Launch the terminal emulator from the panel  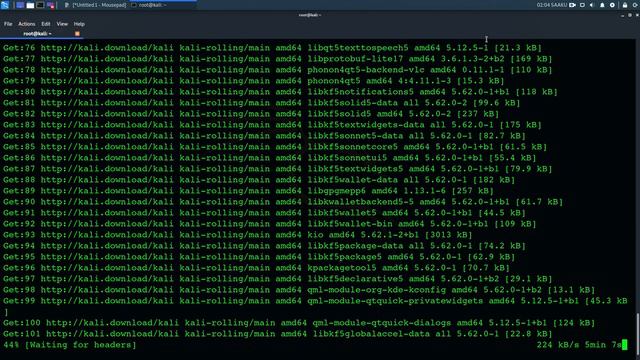point(40,5)
